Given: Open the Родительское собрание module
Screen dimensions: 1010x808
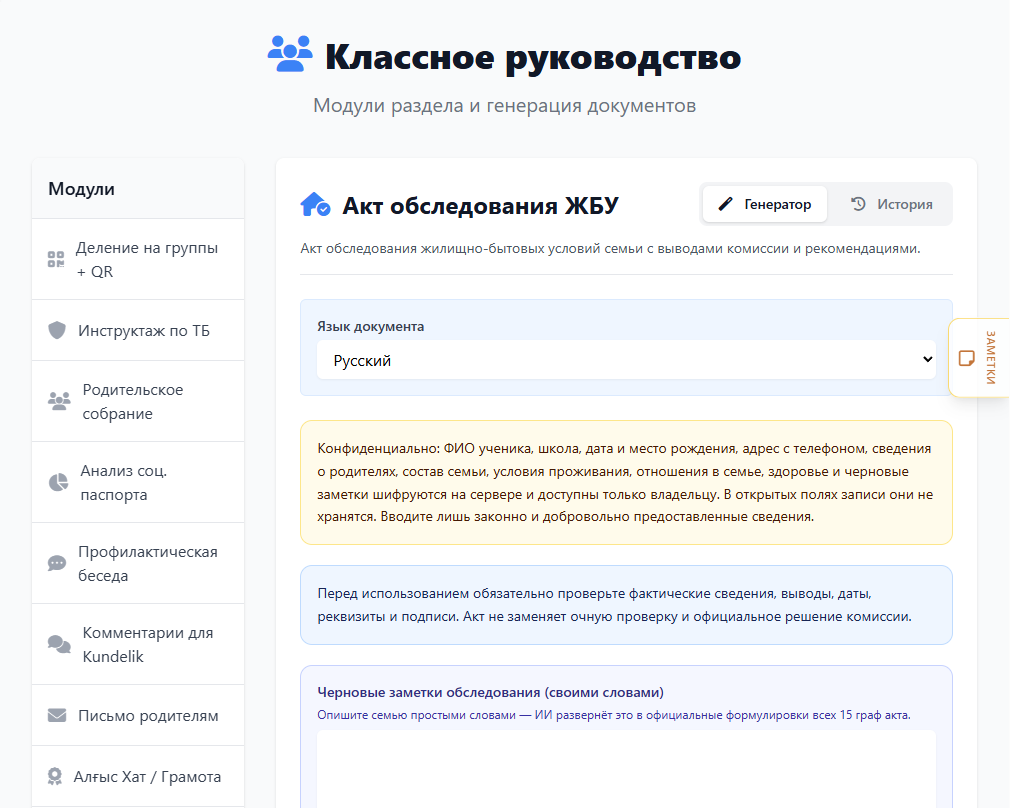Looking at the screenshot, I should pyautogui.click(x=138, y=401).
